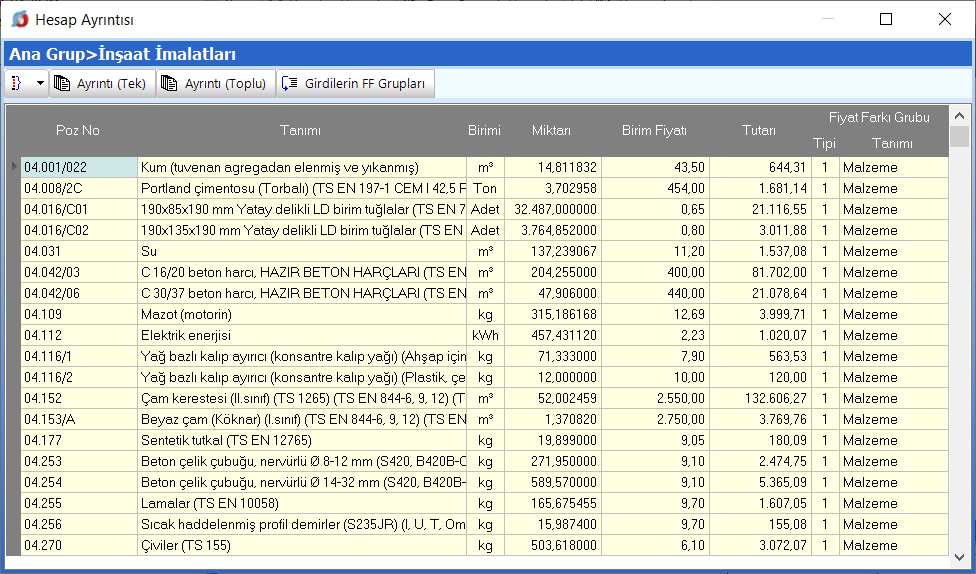Click the Birim Fiyatı column header

pos(654,130)
